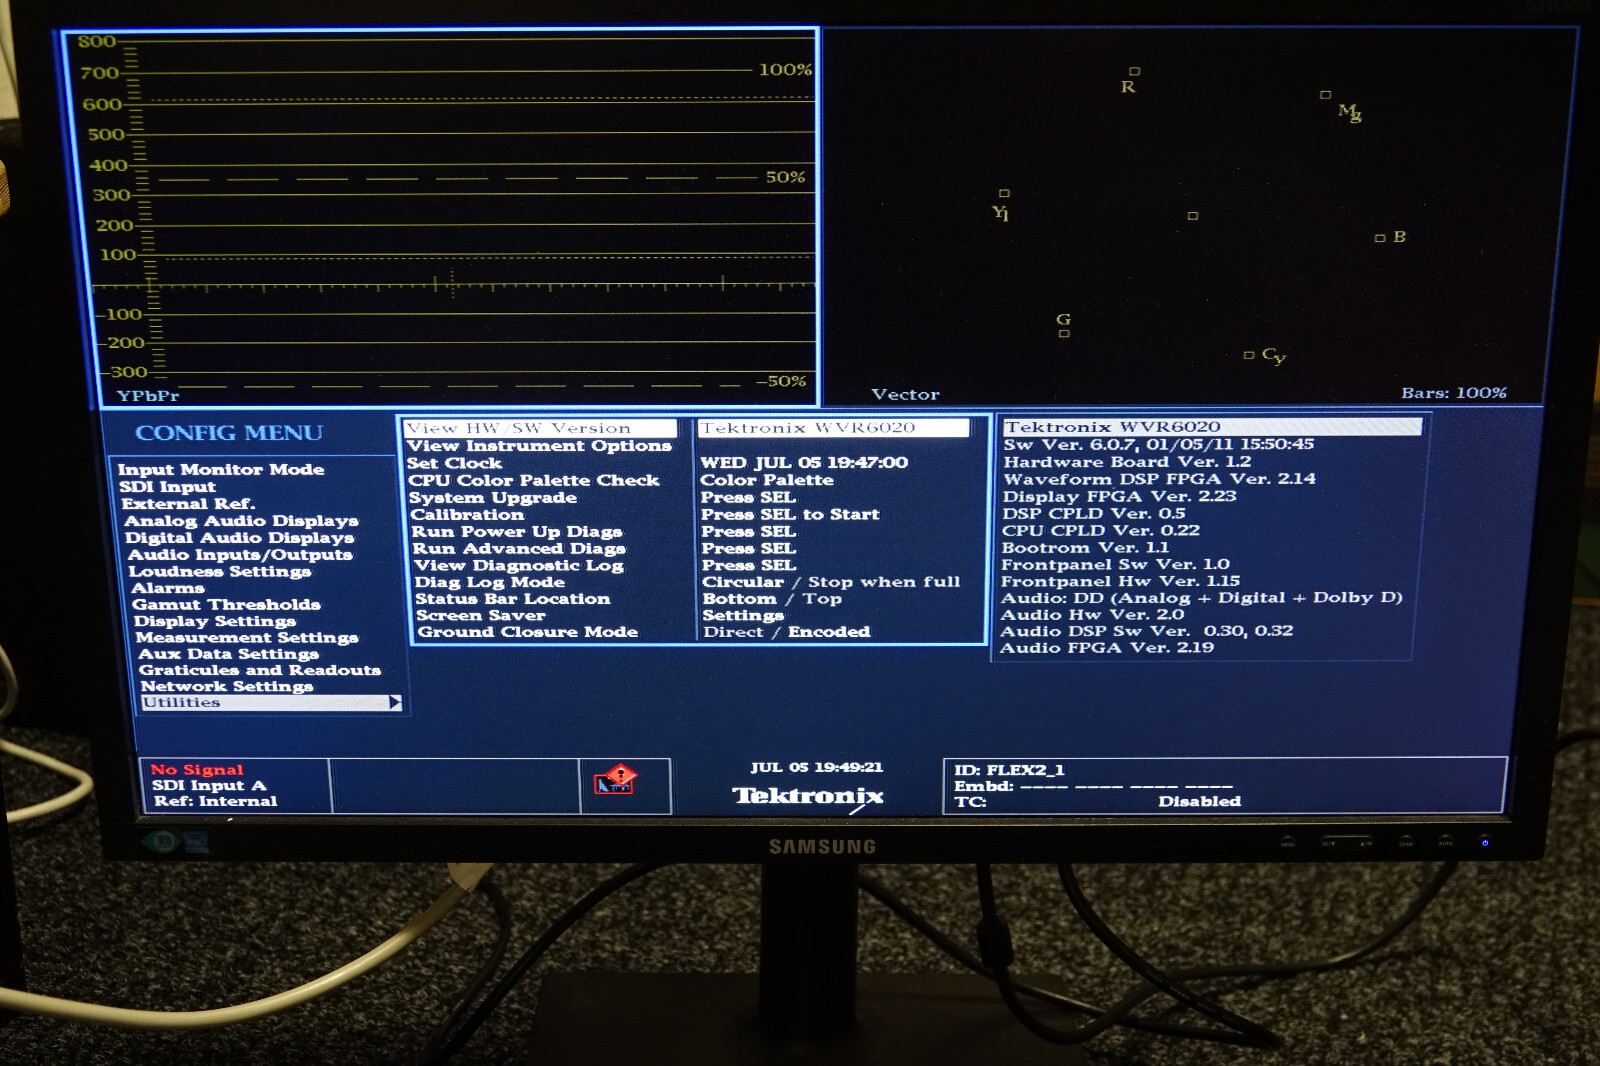
Task: Click the JUL 05 19:49:21 timestamp
Action: tap(817, 768)
